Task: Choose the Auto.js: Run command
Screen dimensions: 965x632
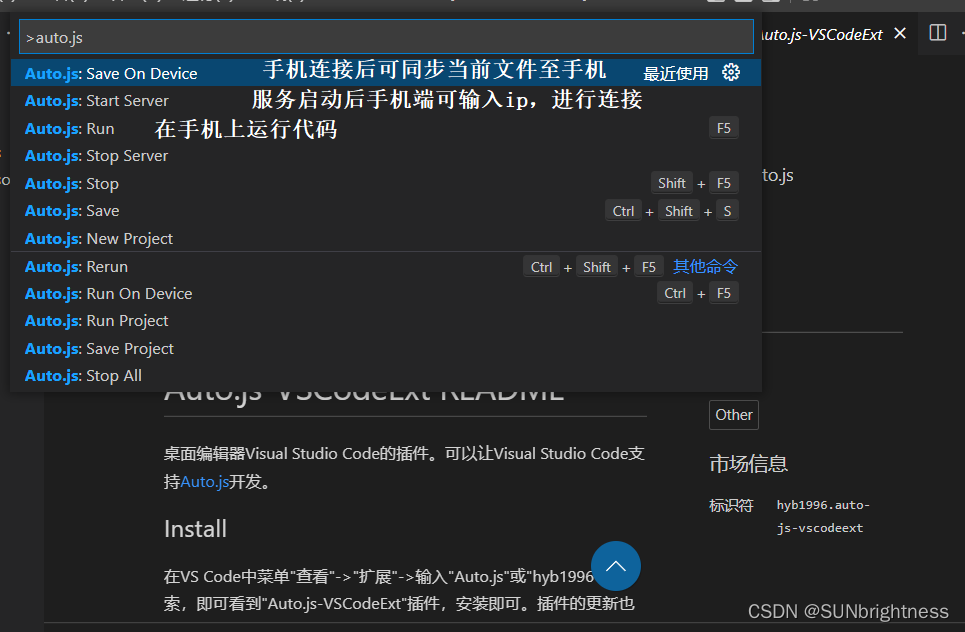Action: coord(386,128)
